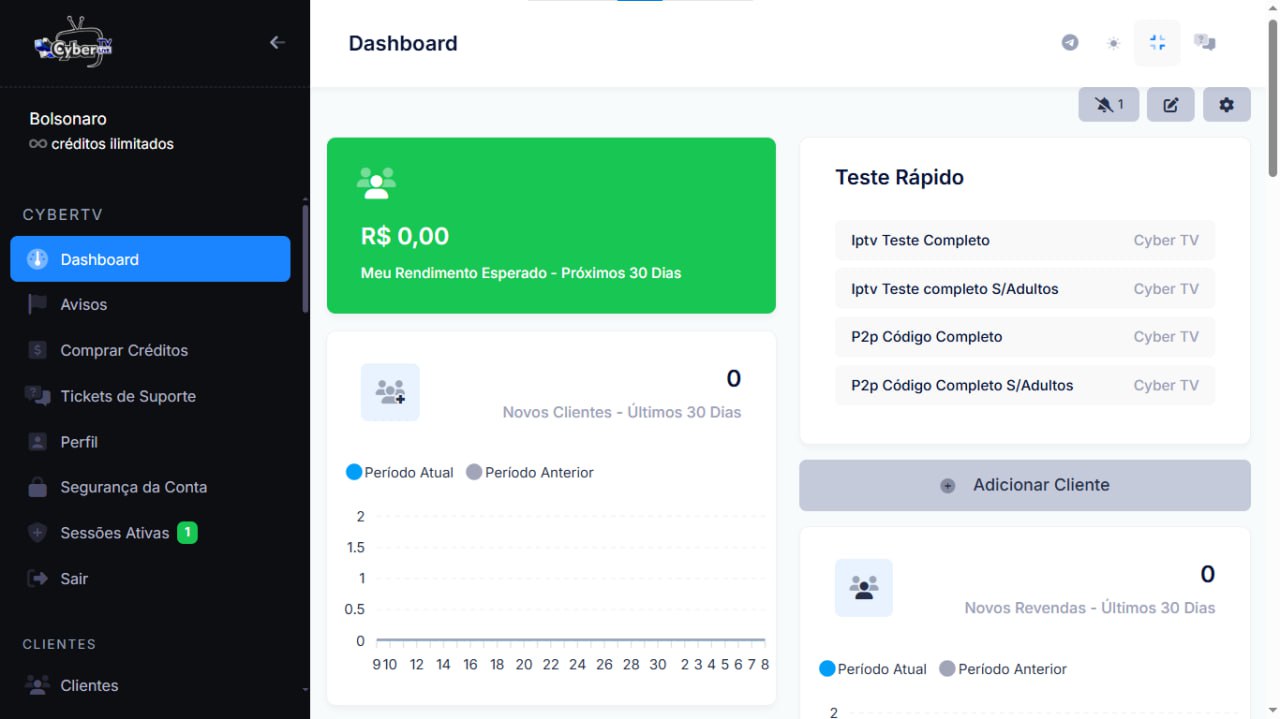Viewport: 1280px width, 719px height.
Task: Go to Comprar Créditos menu item
Action: 123,351
